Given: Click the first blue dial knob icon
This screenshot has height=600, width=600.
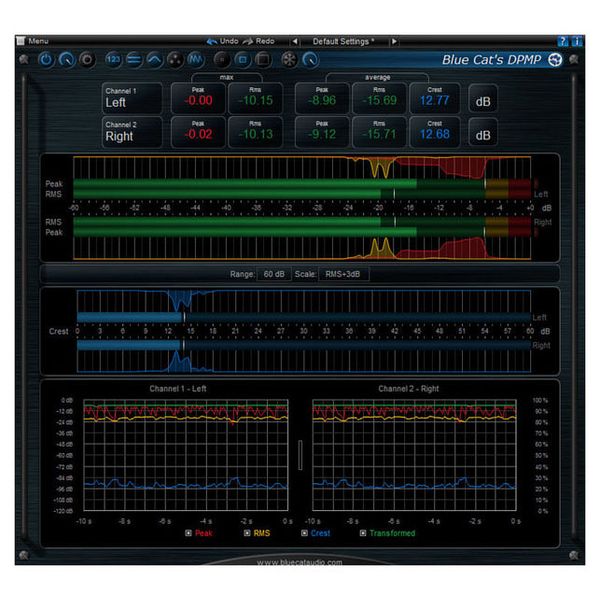Looking at the screenshot, I should tap(67, 60).
